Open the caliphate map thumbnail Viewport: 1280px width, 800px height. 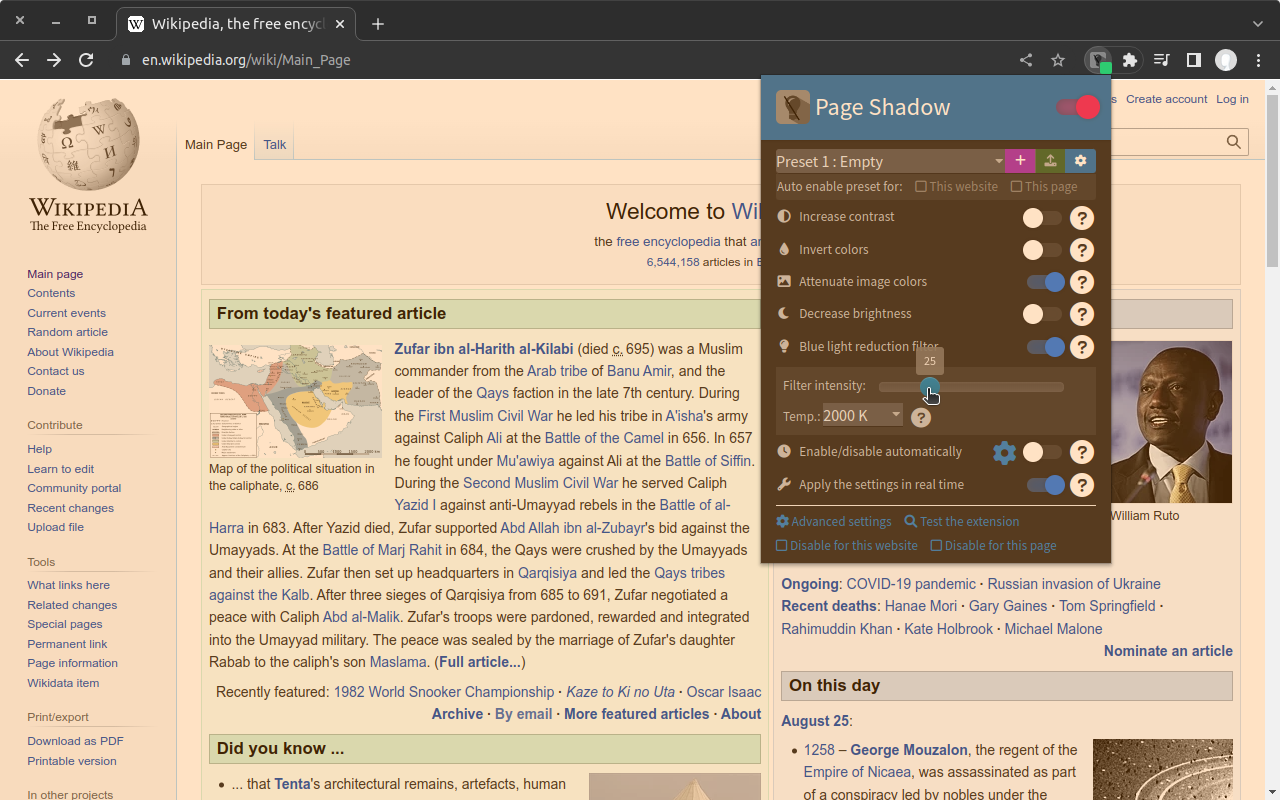tap(296, 401)
